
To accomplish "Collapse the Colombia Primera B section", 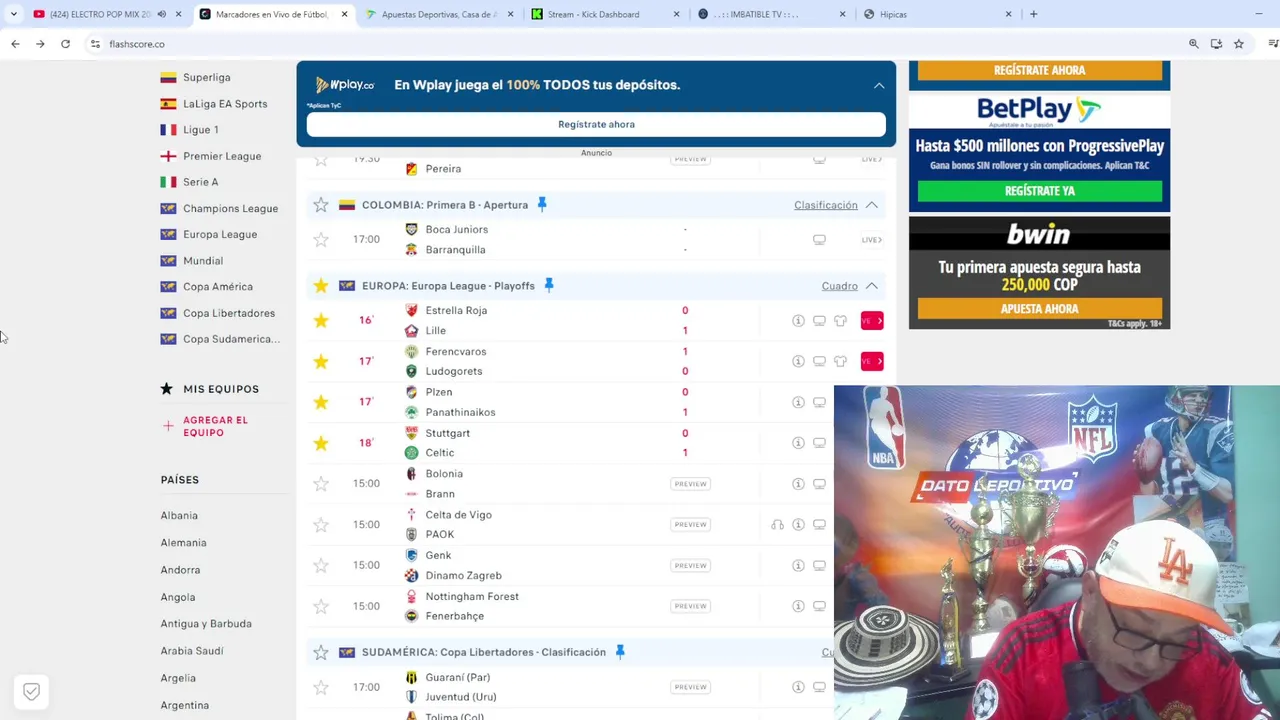I will [872, 205].
